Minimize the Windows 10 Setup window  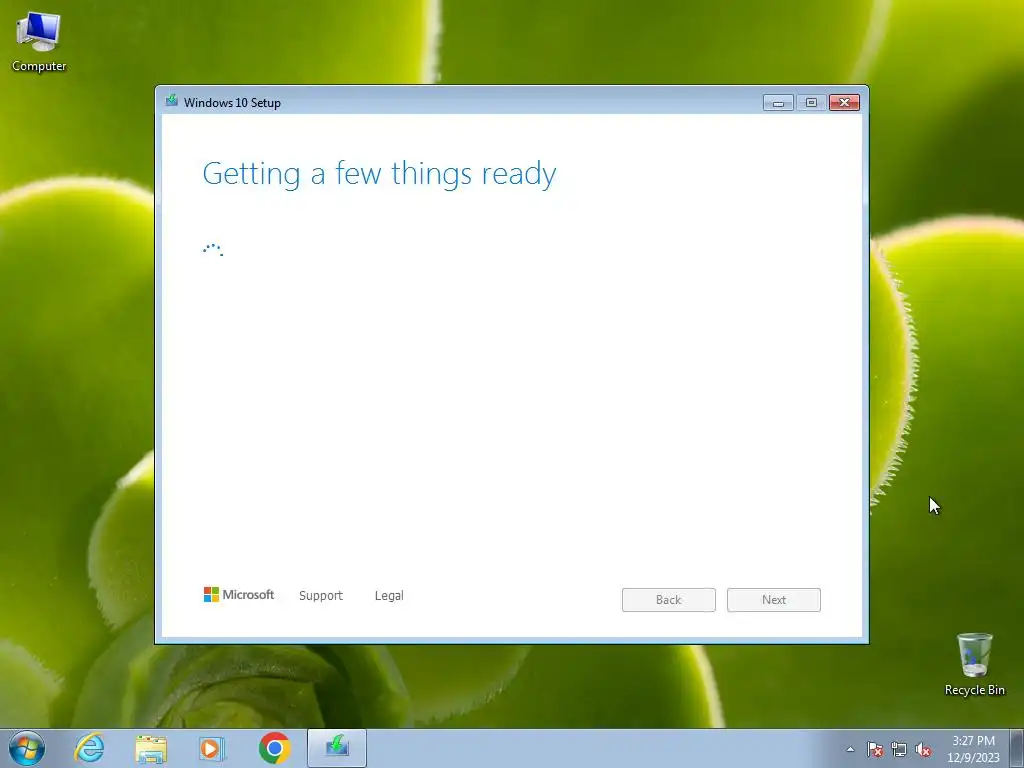tap(778, 103)
